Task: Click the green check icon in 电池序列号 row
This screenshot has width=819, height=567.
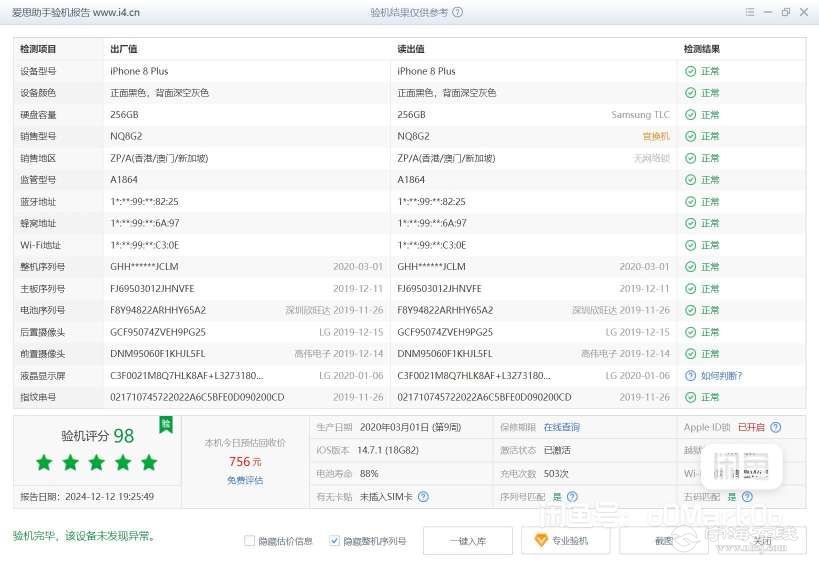Action: [691, 310]
